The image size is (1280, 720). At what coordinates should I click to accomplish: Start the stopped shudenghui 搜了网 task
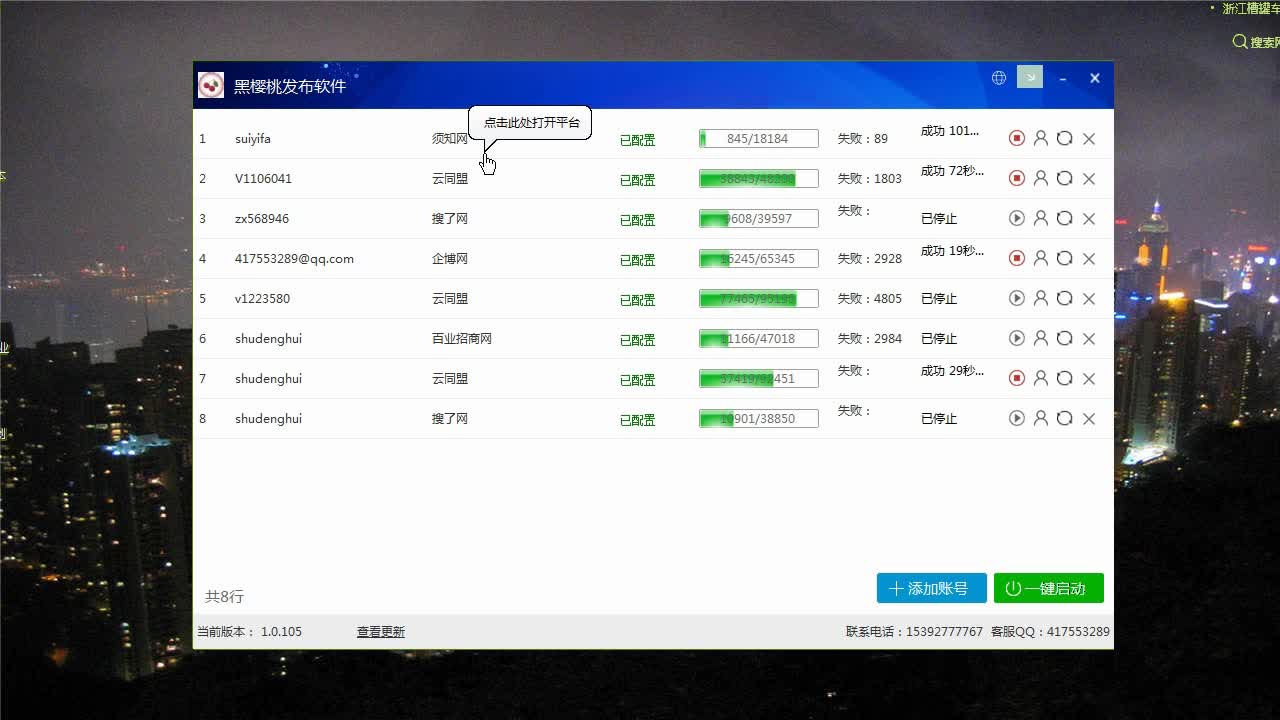pyautogui.click(x=1016, y=418)
